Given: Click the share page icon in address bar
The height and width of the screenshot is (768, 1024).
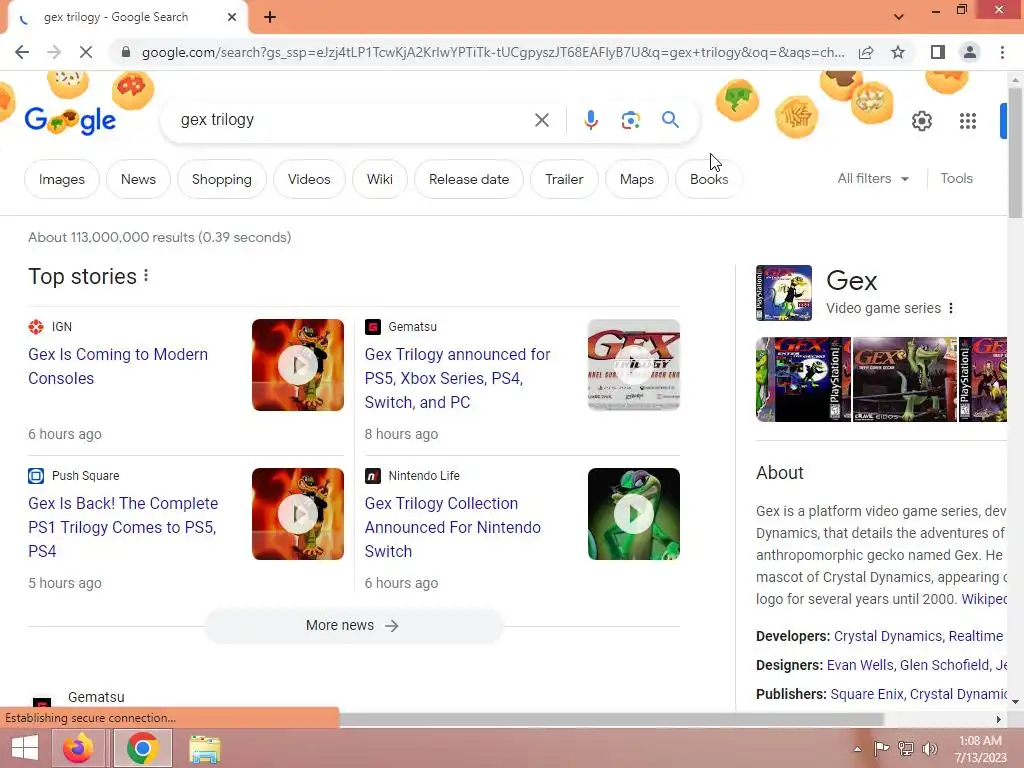Looking at the screenshot, I should [866, 52].
